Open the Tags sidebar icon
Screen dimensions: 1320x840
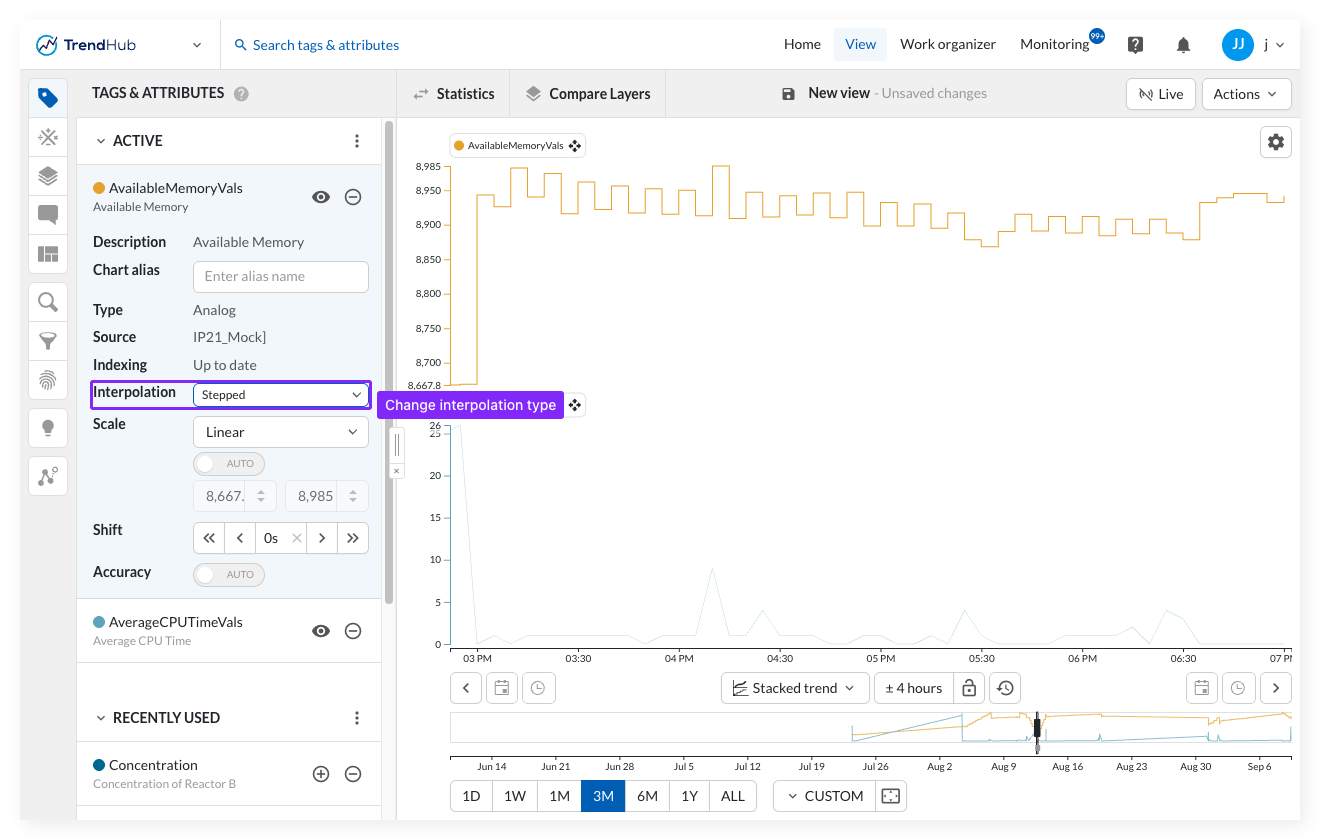[x=47, y=97]
